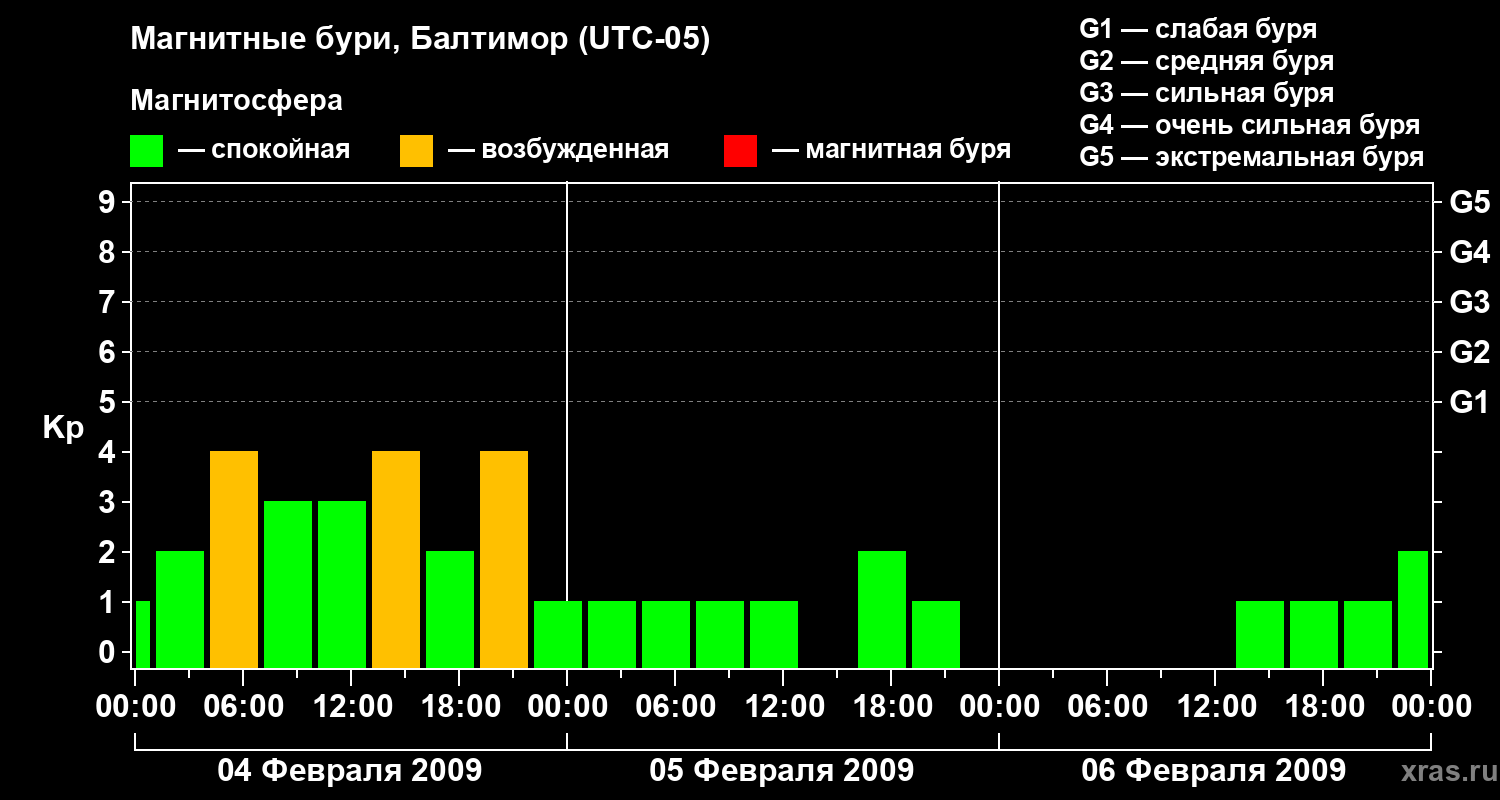
Task: Click the orange Kp 4 bar above 06:00, 04 Февраля
Action: coord(234,559)
